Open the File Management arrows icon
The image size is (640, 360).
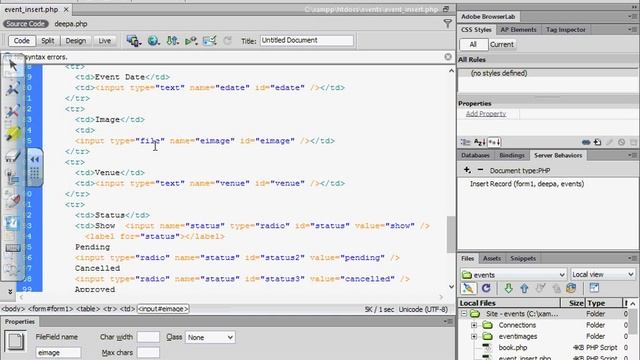tap(172, 40)
